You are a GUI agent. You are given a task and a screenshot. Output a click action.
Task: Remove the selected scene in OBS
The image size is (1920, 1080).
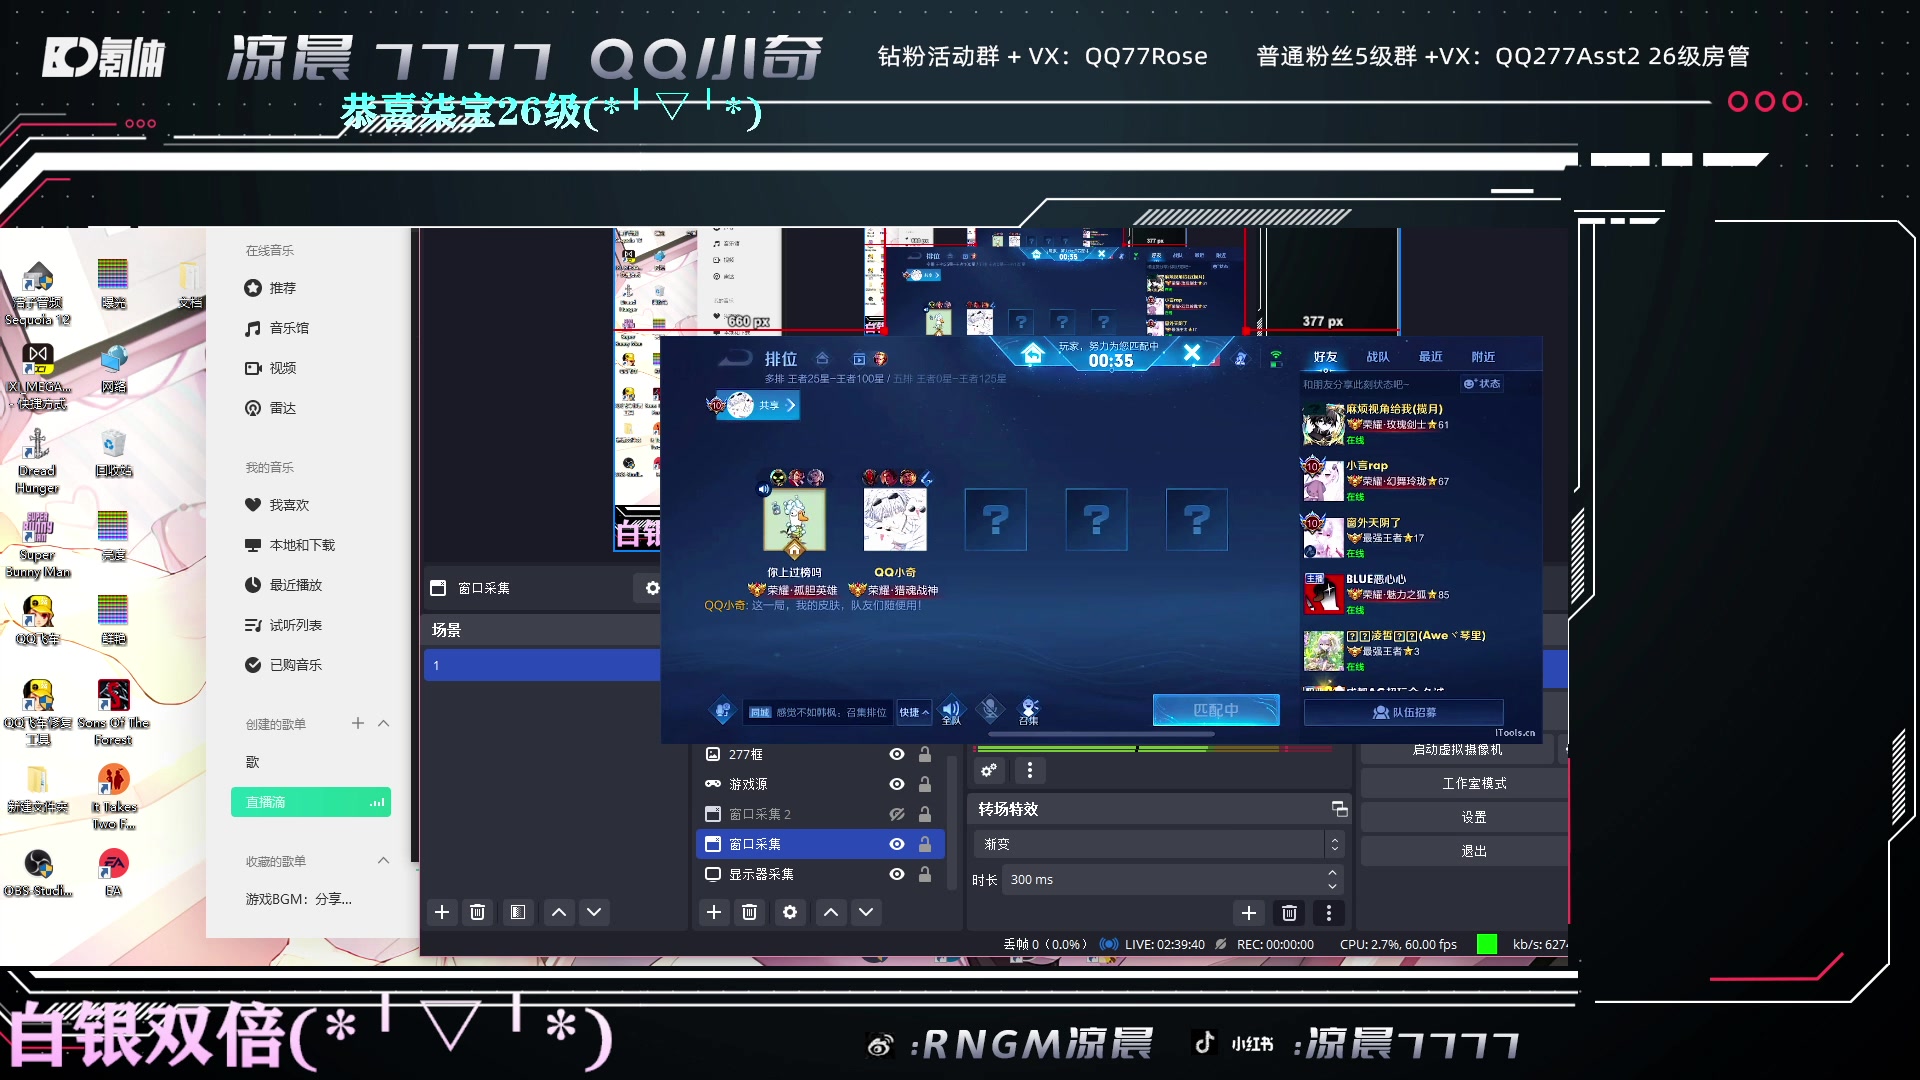478,912
